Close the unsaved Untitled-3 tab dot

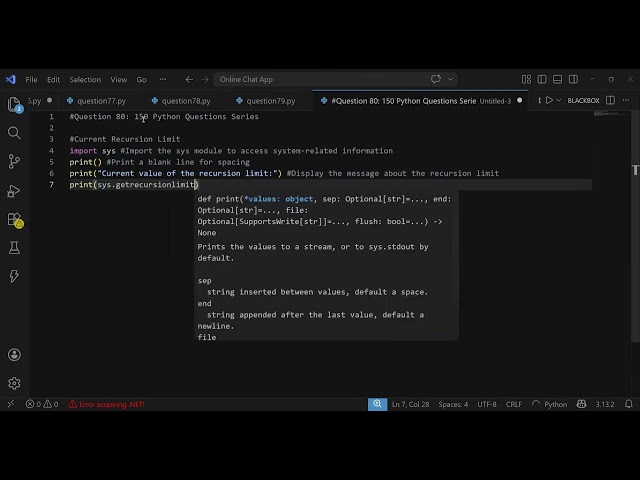point(519,100)
